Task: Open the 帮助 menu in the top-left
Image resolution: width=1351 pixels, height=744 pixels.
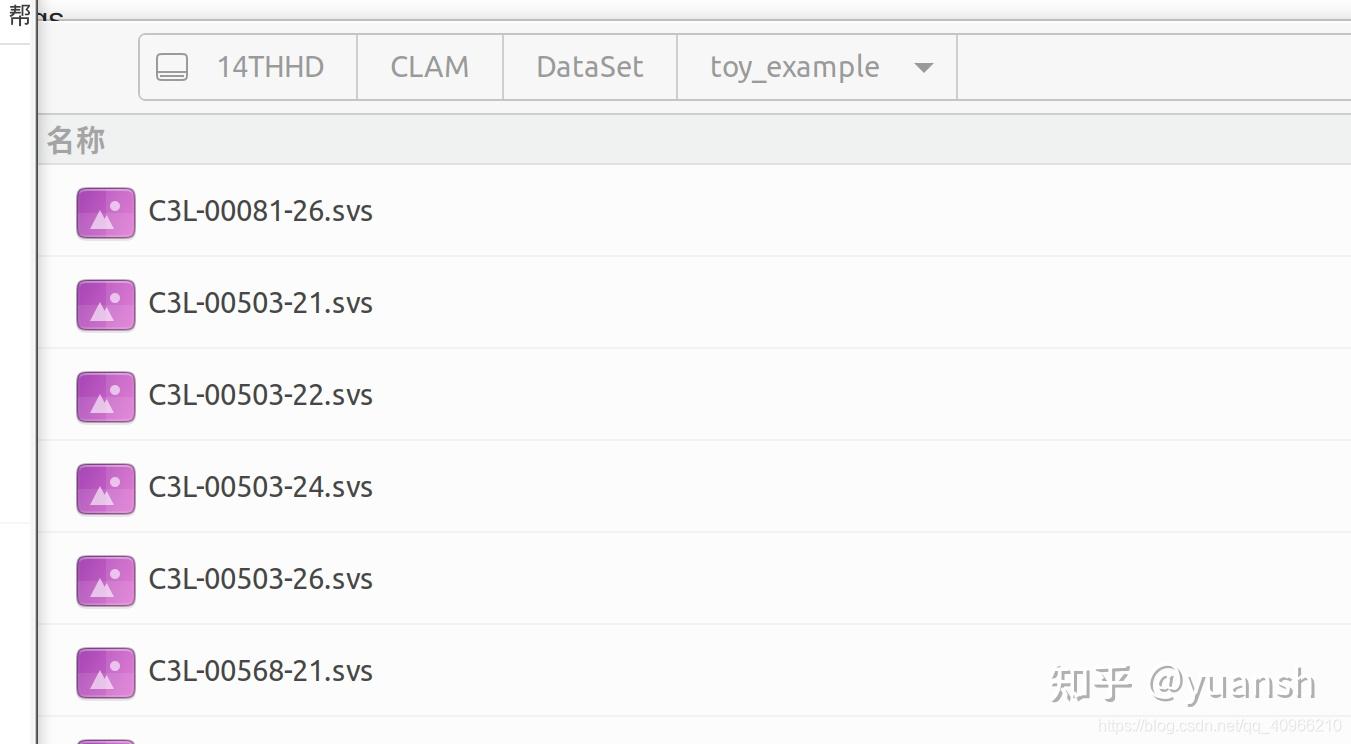Action: [22, 15]
